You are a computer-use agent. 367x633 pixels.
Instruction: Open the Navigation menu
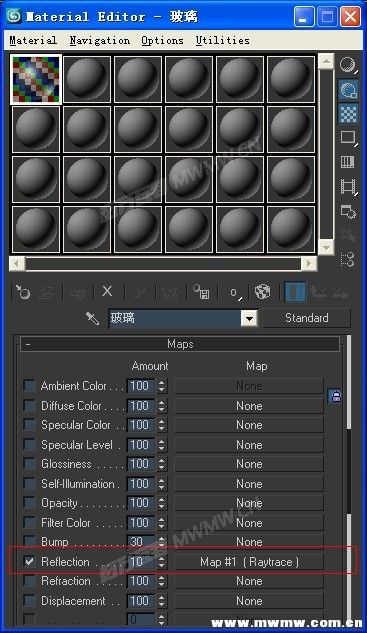pyautogui.click(x=99, y=40)
